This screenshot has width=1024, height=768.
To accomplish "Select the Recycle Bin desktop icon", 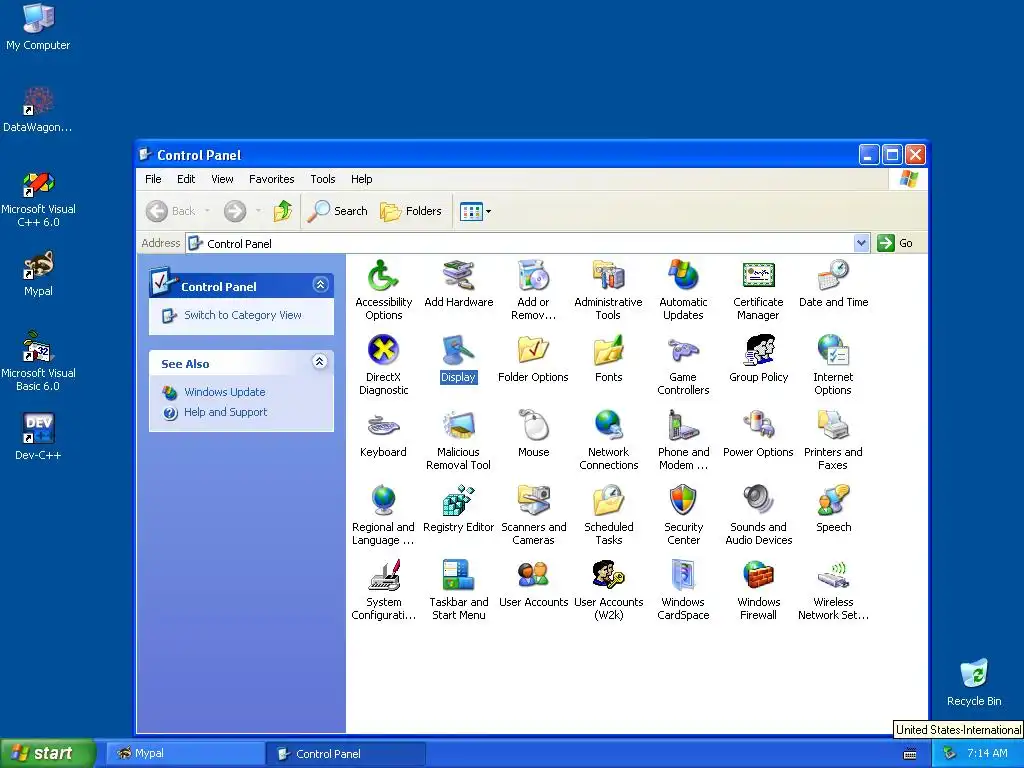I will [974, 682].
